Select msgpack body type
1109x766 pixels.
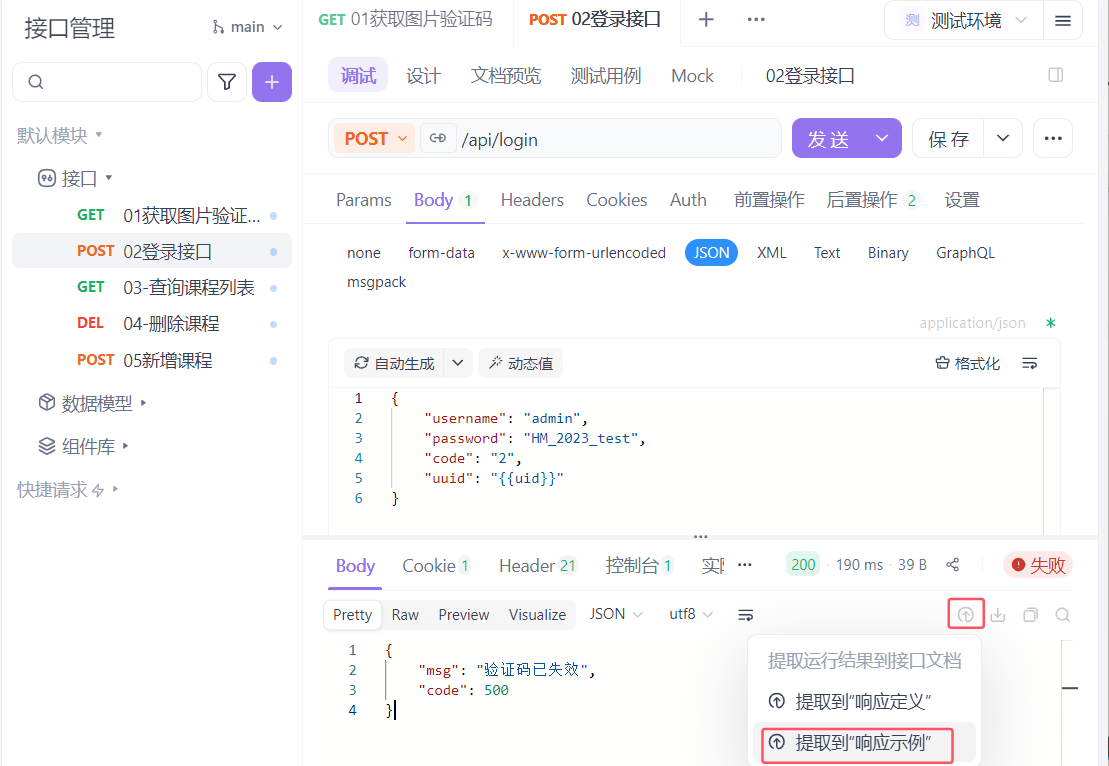pyautogui.click(x=376, y=282)
